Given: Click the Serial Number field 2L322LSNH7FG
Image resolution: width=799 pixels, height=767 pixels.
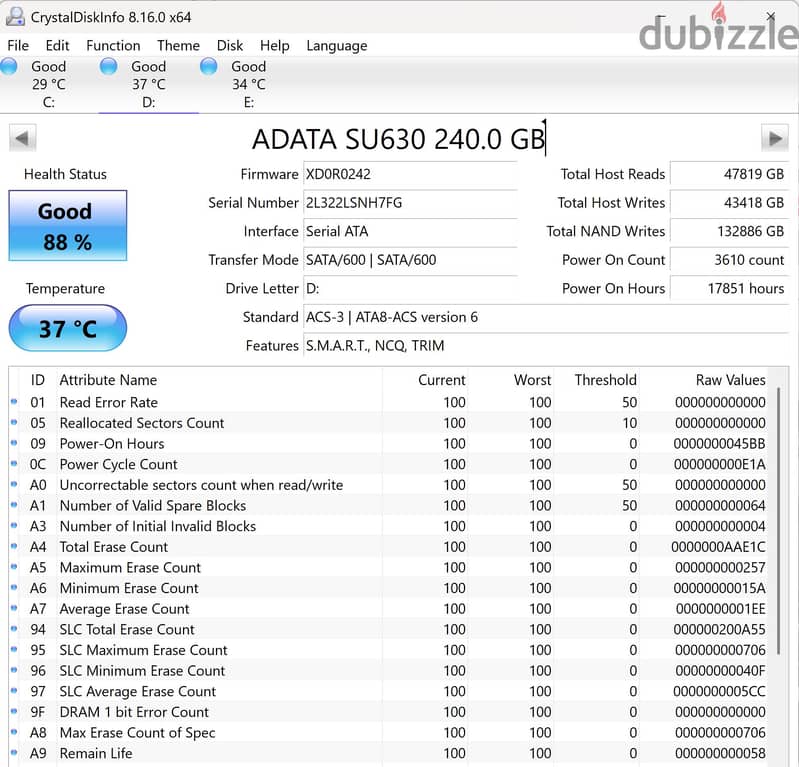Looking at the screenshot, I should [410, 203].
